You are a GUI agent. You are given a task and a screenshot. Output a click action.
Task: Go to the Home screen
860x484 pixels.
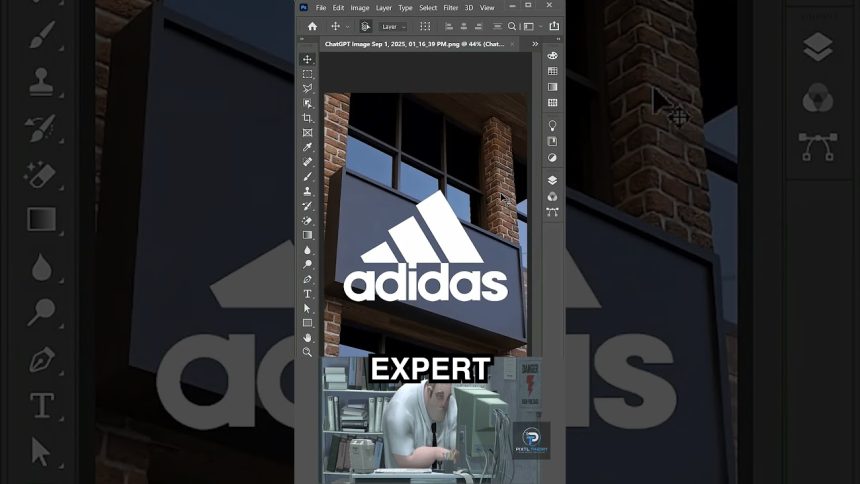point(312,26)
